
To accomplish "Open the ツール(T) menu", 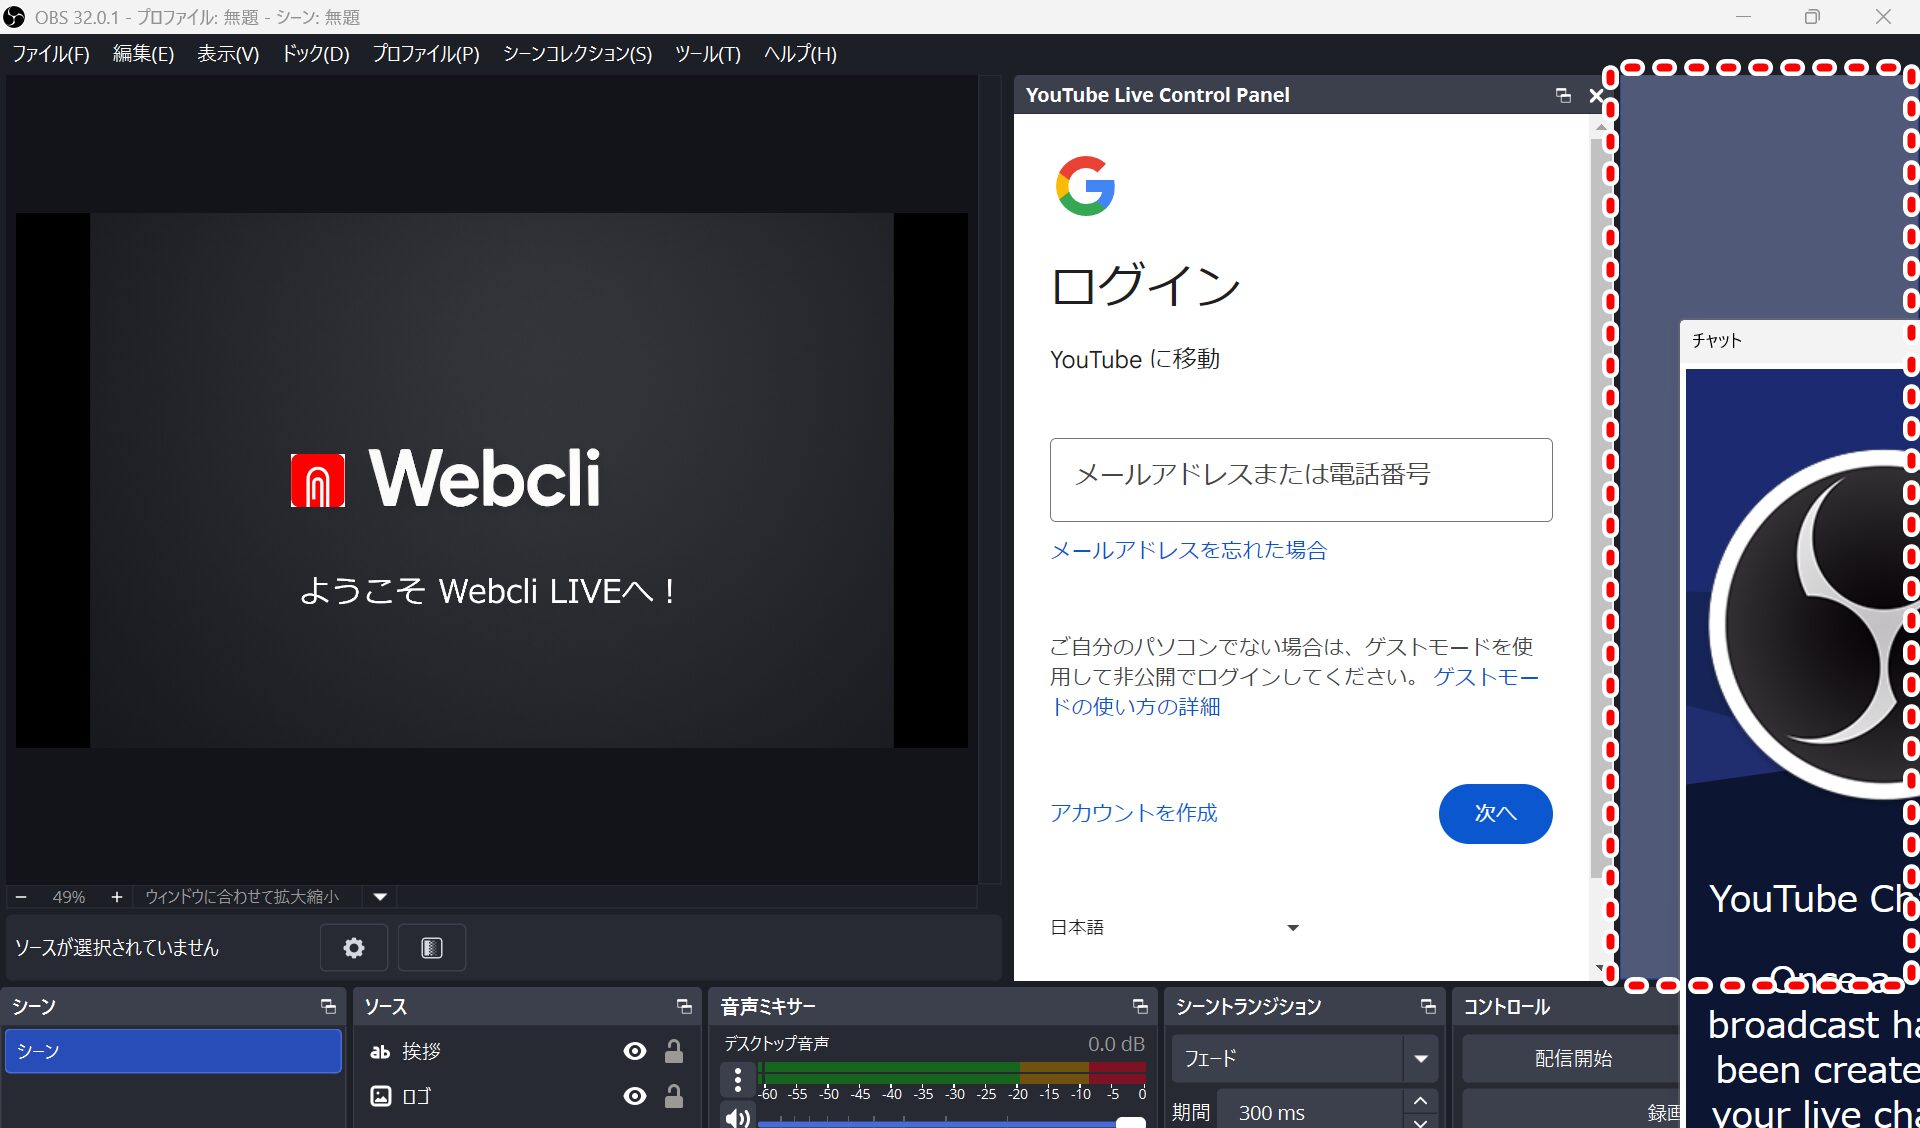I will [x=707, y=54].
